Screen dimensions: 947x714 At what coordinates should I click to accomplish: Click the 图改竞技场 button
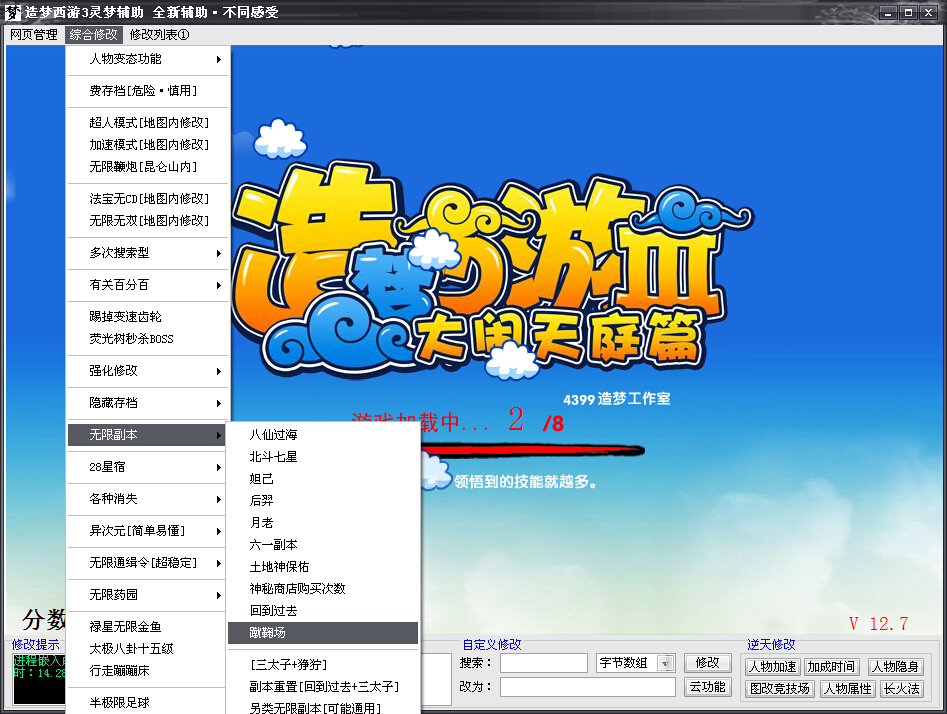[x=780, y=689]
